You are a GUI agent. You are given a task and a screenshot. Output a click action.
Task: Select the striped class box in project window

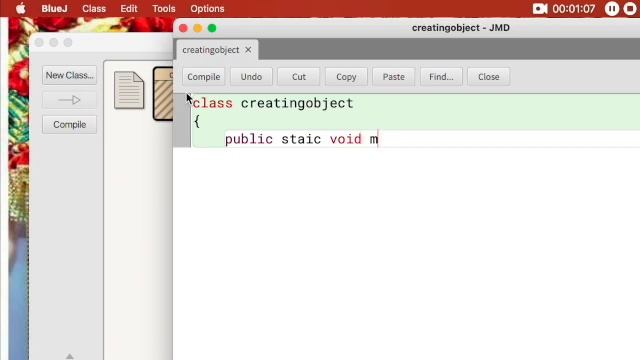(163, 94)
